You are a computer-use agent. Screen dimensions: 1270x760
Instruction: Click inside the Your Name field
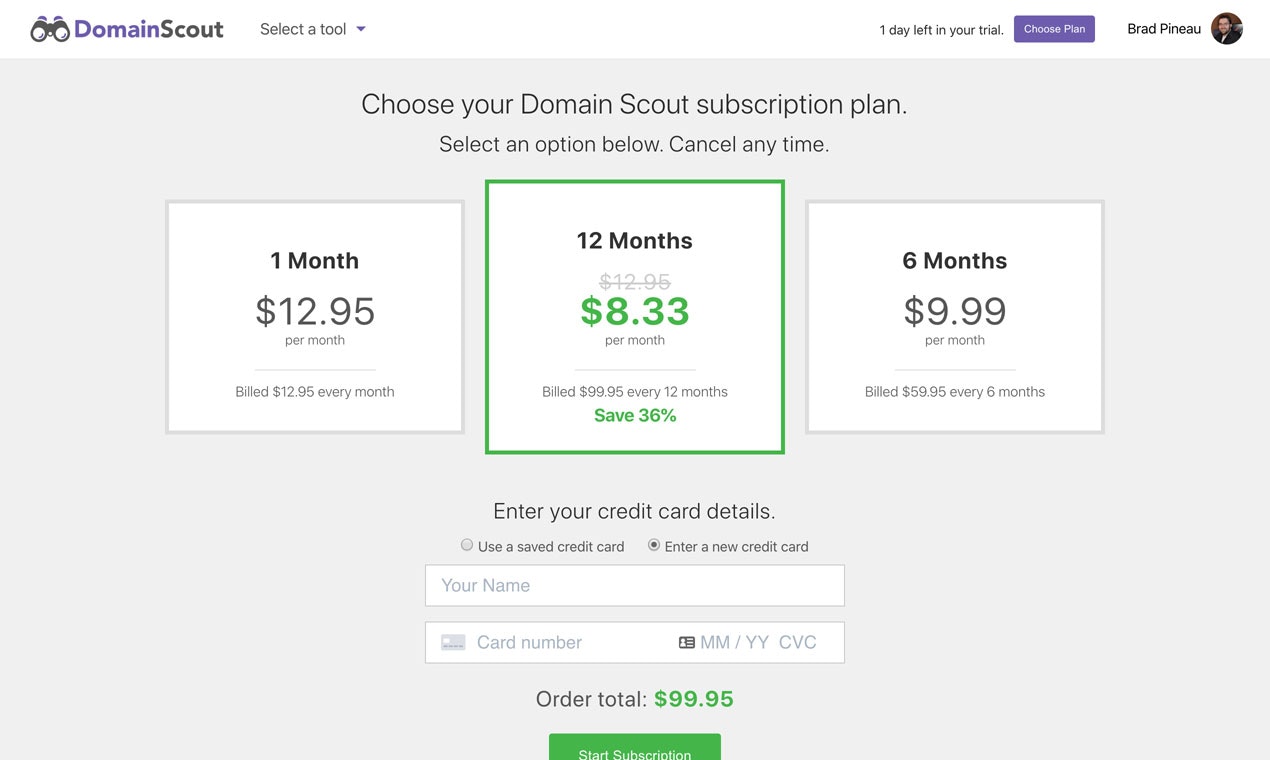coord(634,585)
